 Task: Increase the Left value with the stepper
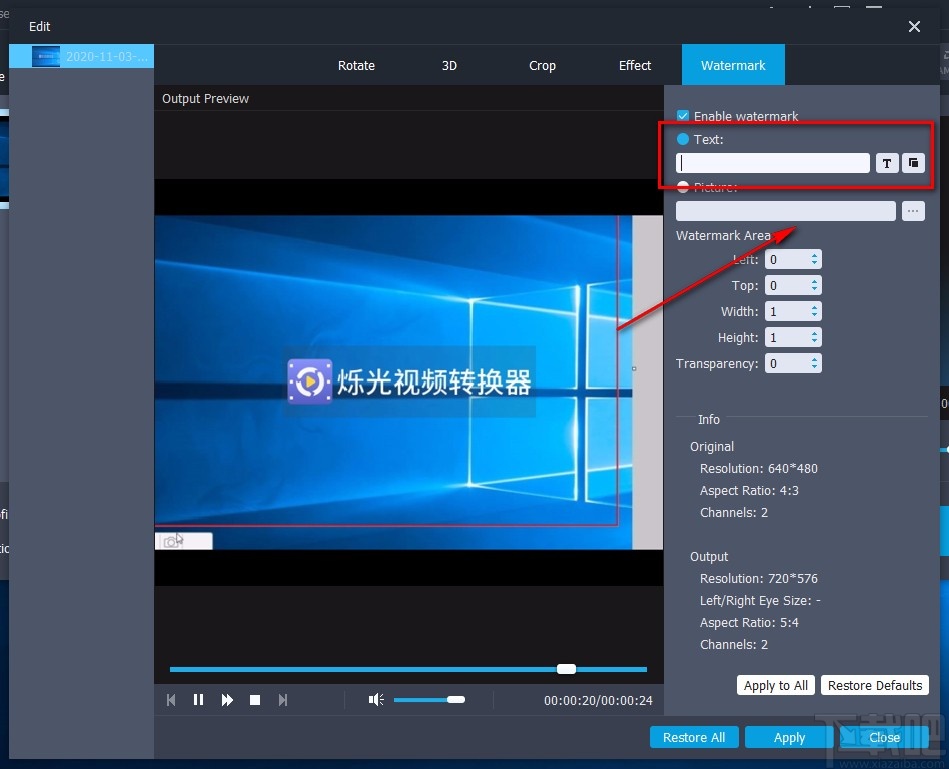812,255
